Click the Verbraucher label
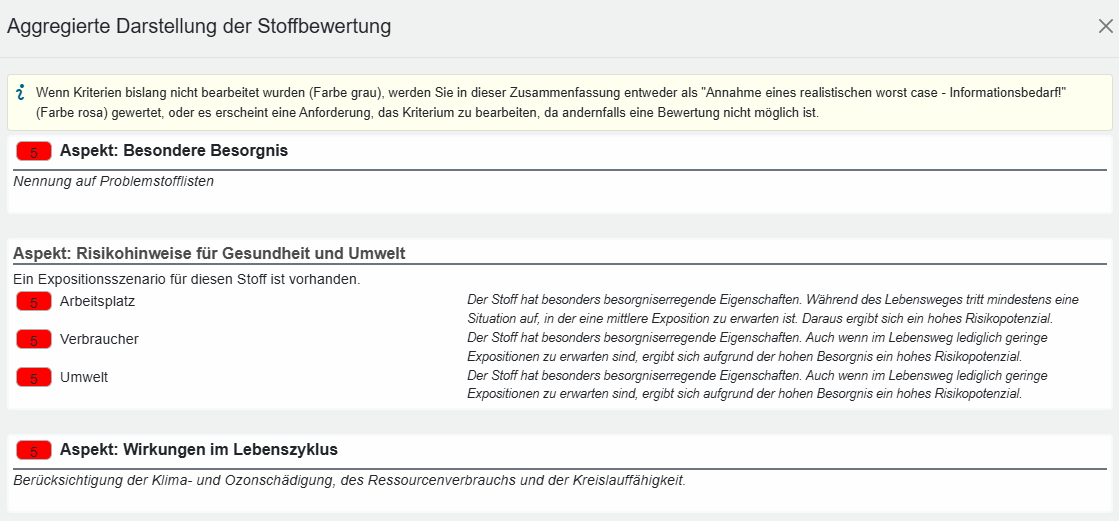Viewport: 1119px width, 521px height. coord(99,339)
